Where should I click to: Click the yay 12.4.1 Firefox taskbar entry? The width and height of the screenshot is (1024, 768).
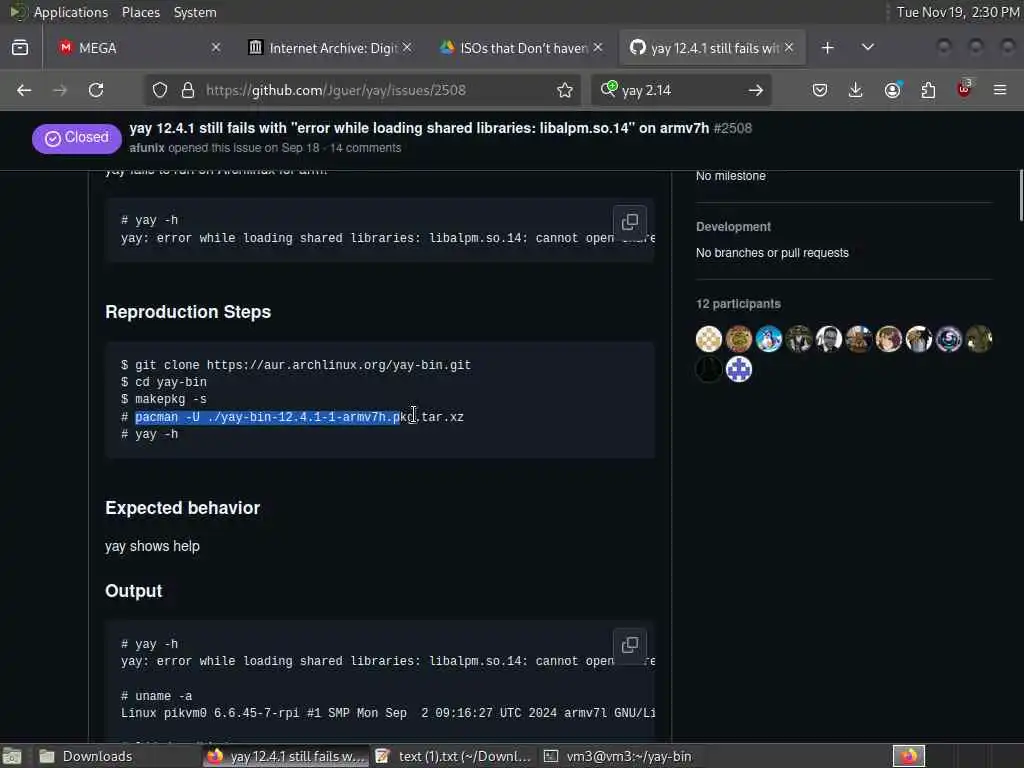click(x=285, y=756)
